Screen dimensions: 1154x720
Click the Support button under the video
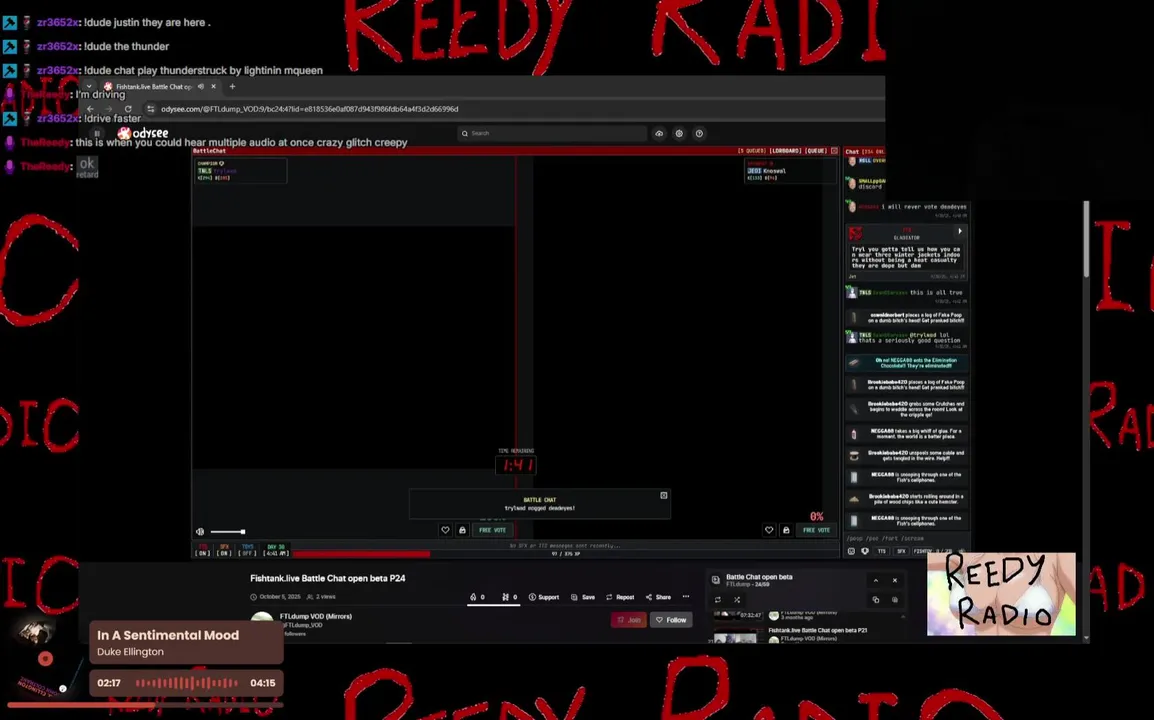(x=544, y=597)
